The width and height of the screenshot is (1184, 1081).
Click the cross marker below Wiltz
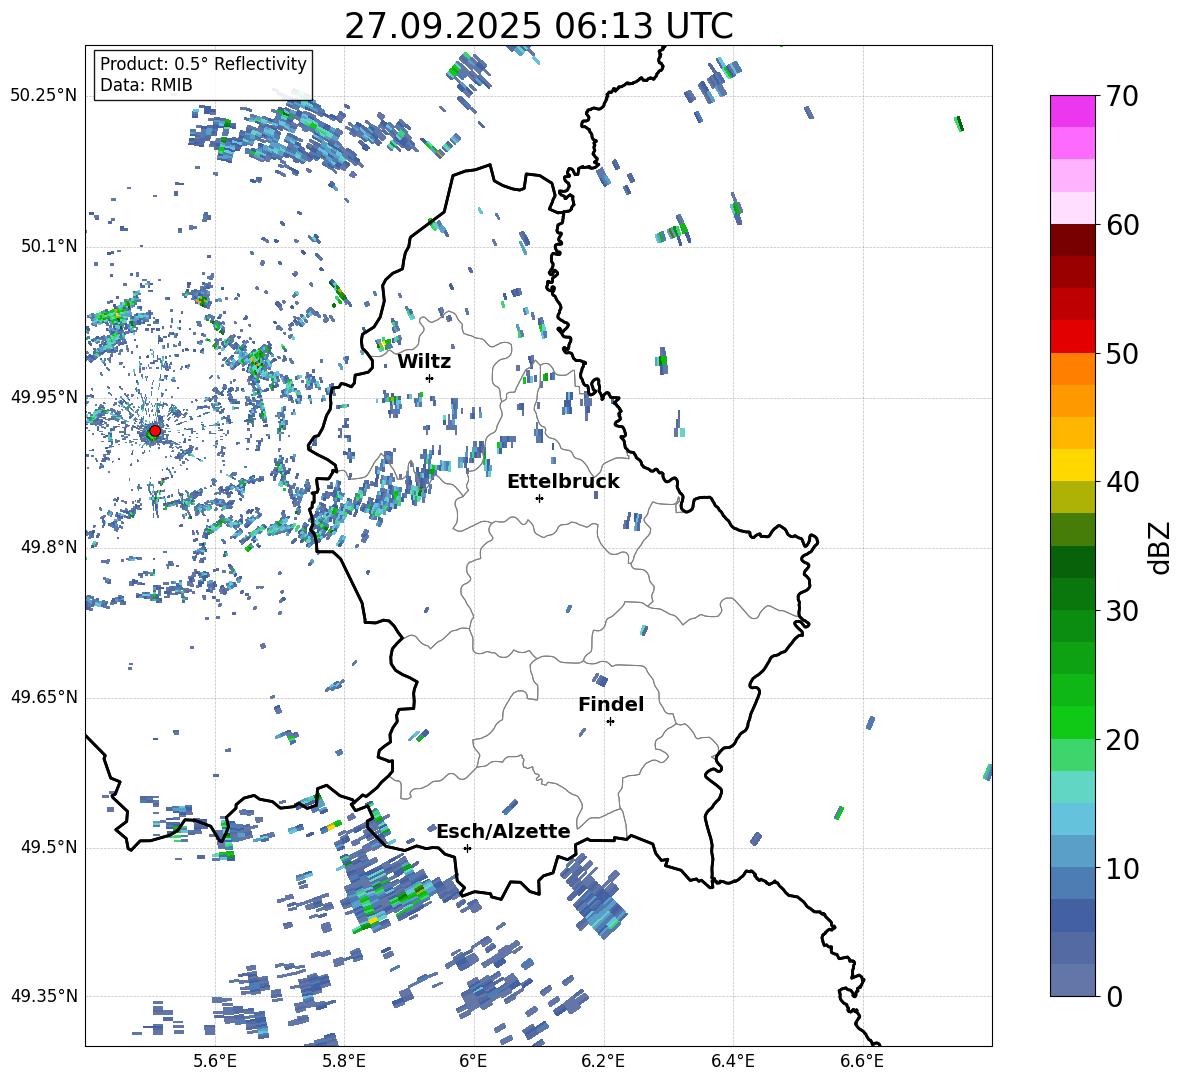click(x=429, y=378)
